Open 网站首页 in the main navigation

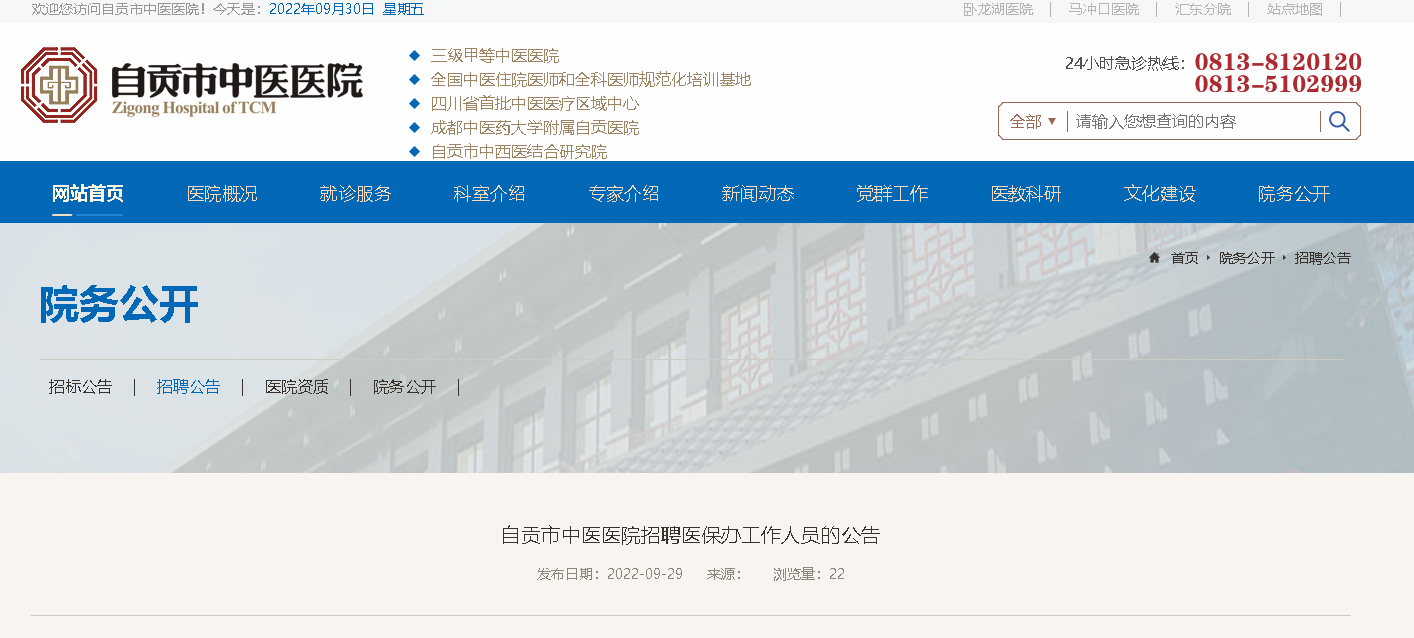pos(88,194)
